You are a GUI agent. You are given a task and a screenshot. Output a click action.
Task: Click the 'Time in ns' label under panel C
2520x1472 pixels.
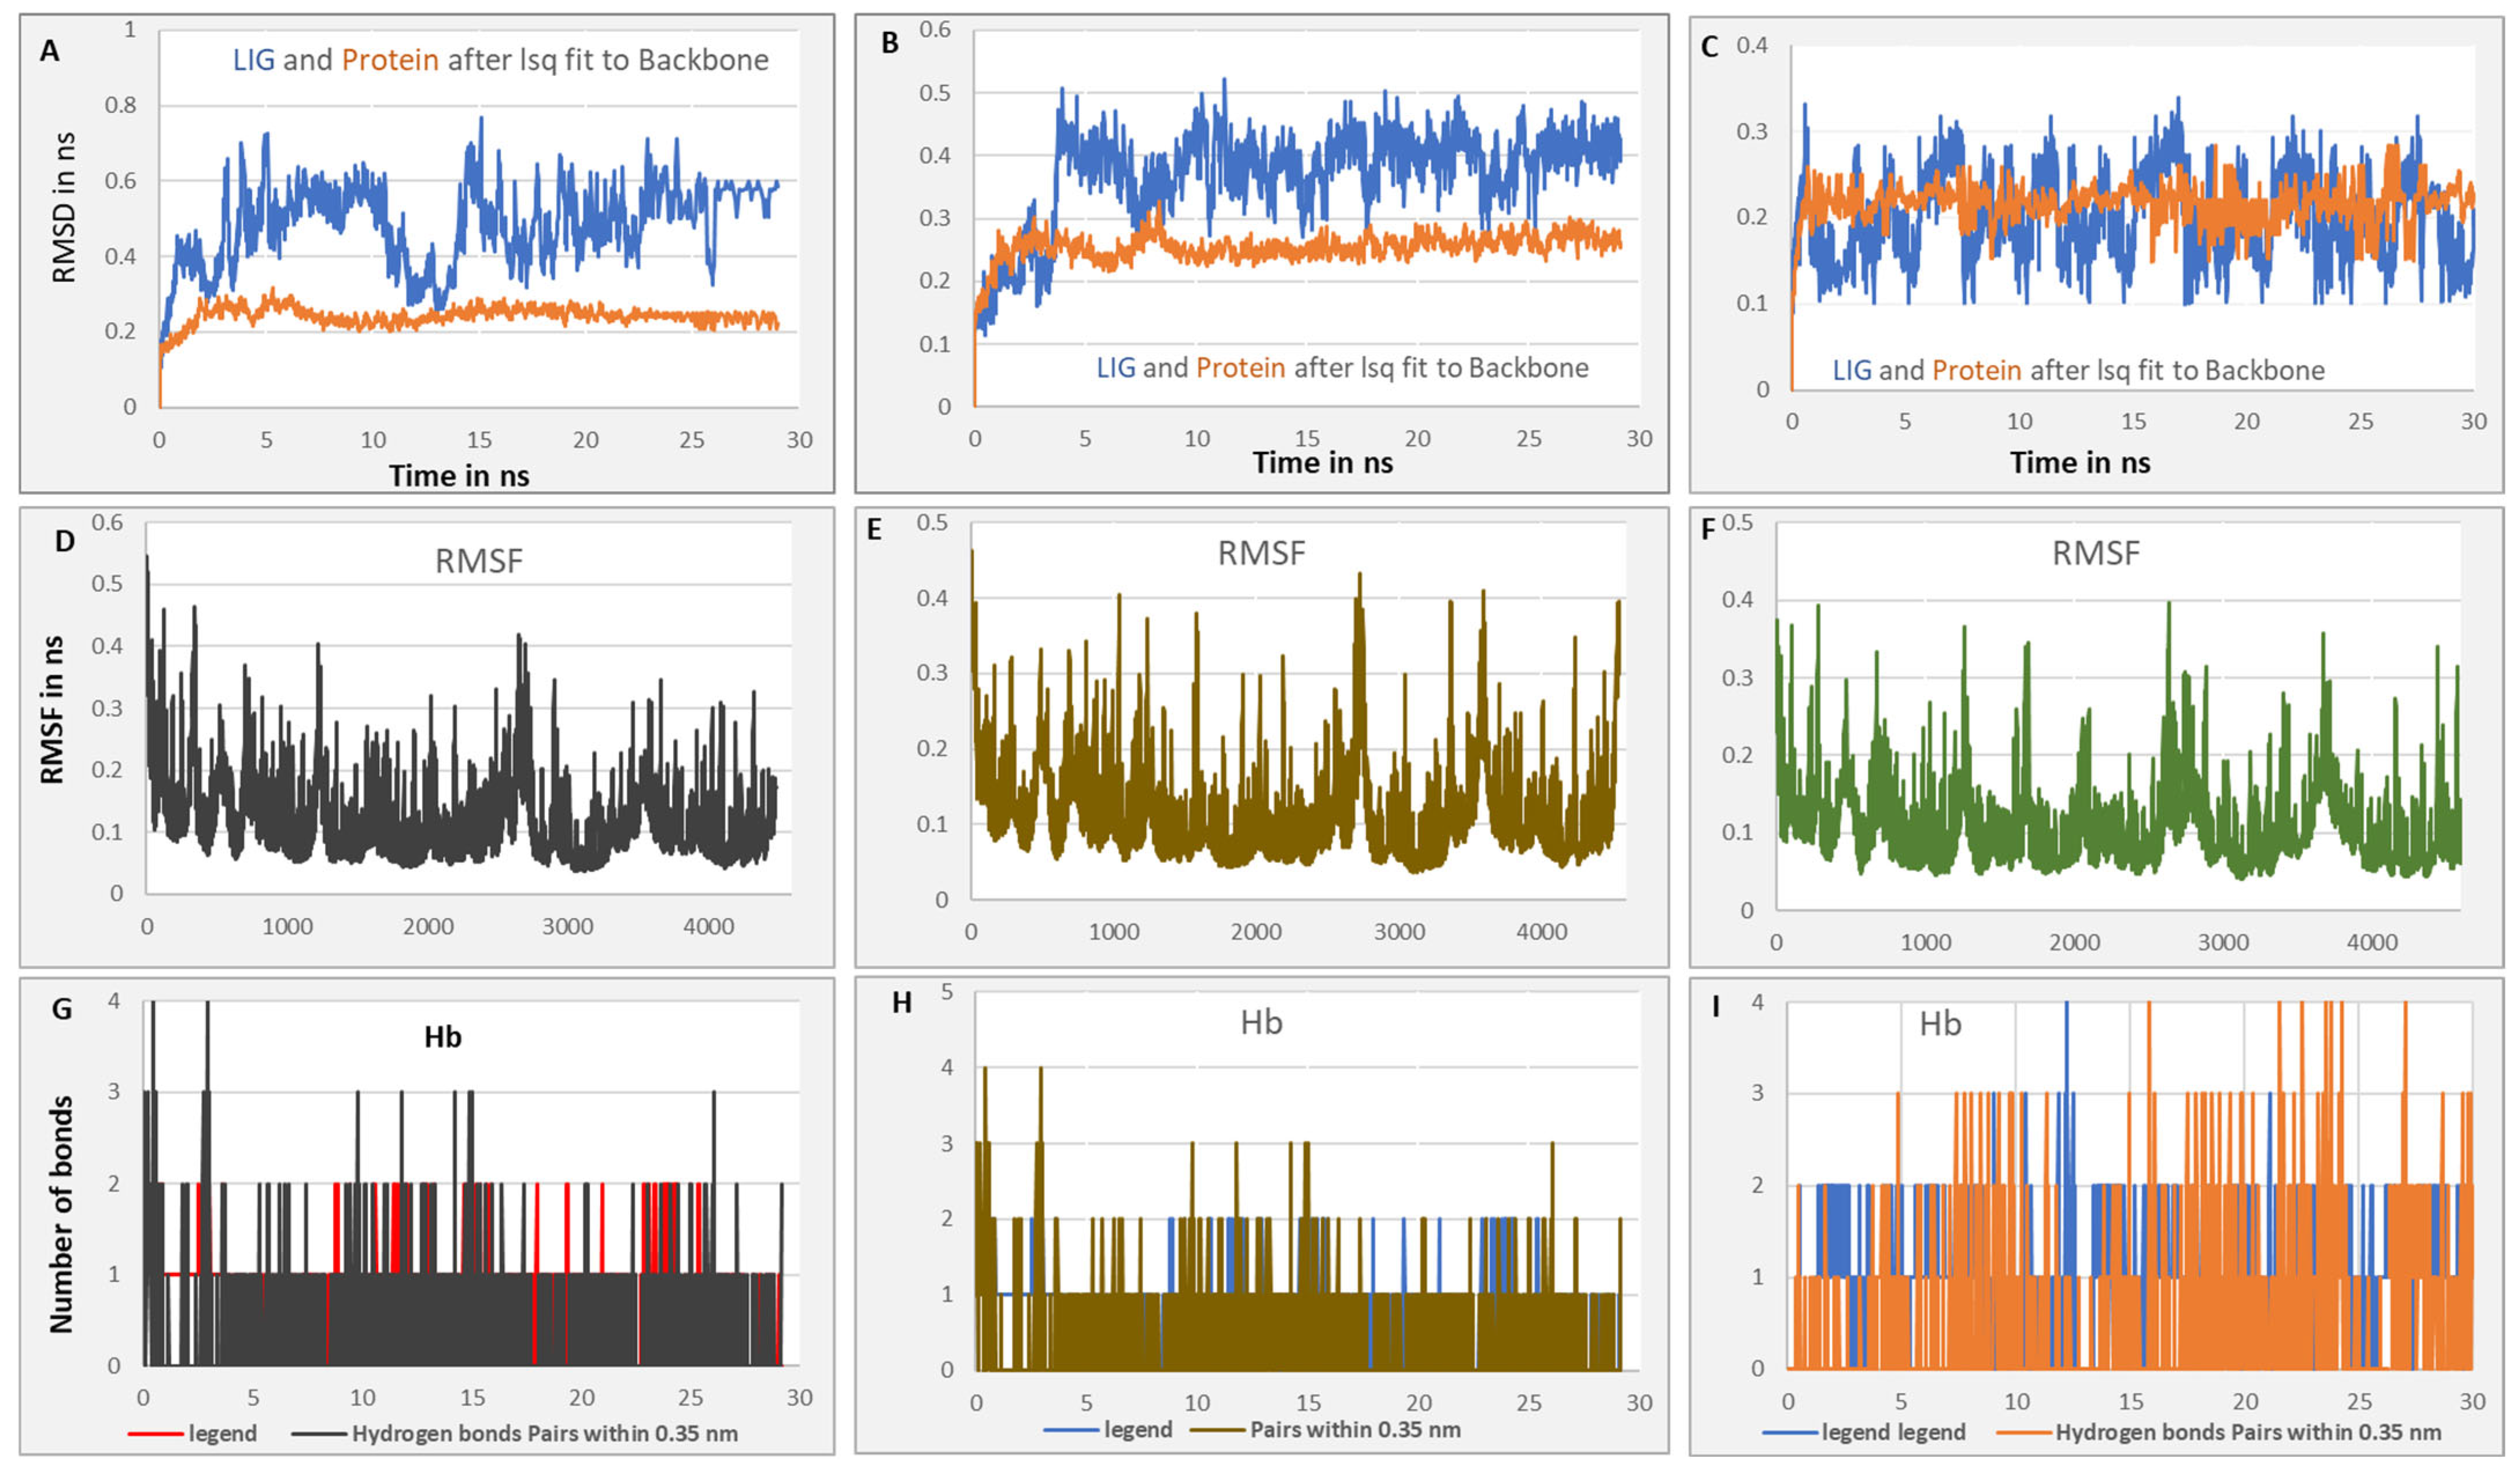[x=2080, y=463]
